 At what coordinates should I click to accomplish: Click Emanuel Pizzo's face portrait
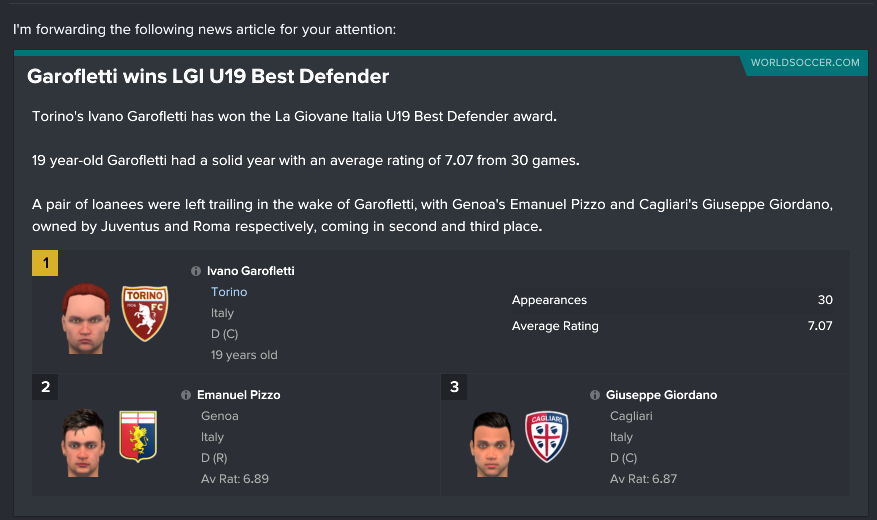[x=83, y=443]
